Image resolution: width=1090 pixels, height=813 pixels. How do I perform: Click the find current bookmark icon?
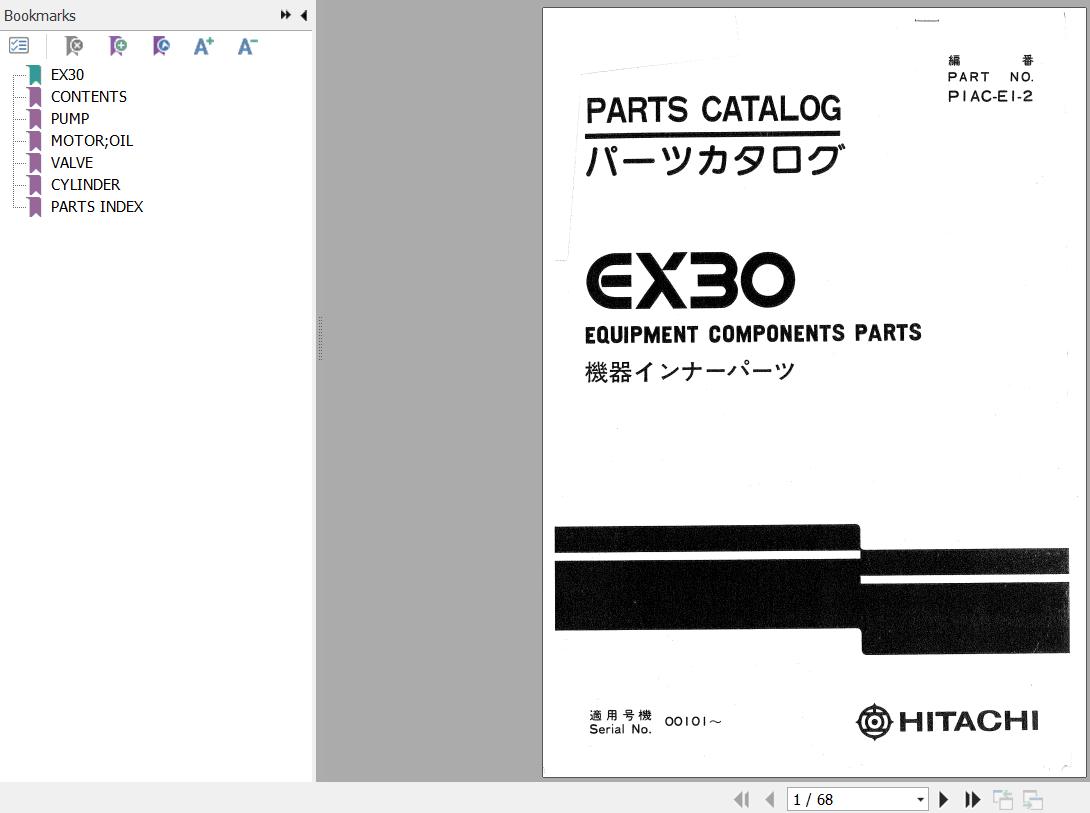pyautogui.click(x=161, y=46)
